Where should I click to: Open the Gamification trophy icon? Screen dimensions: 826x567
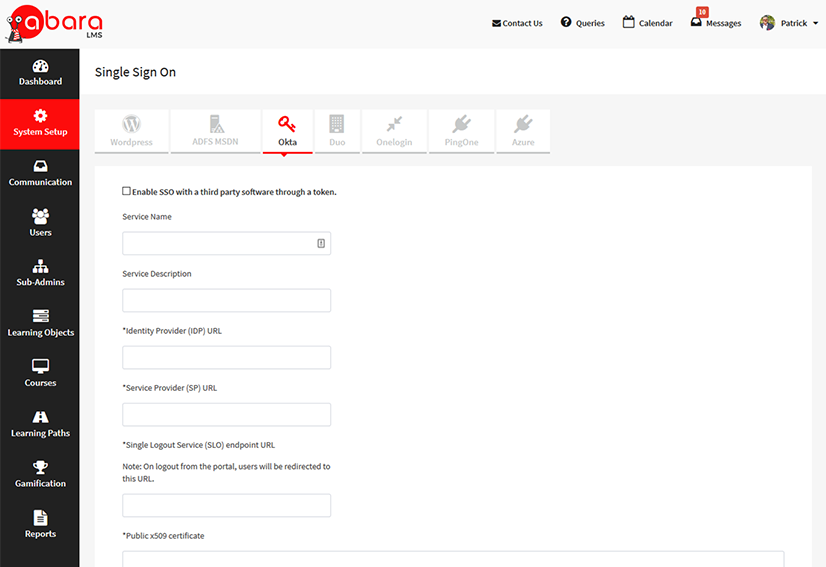pyautogui.click(x=41, y=467)
